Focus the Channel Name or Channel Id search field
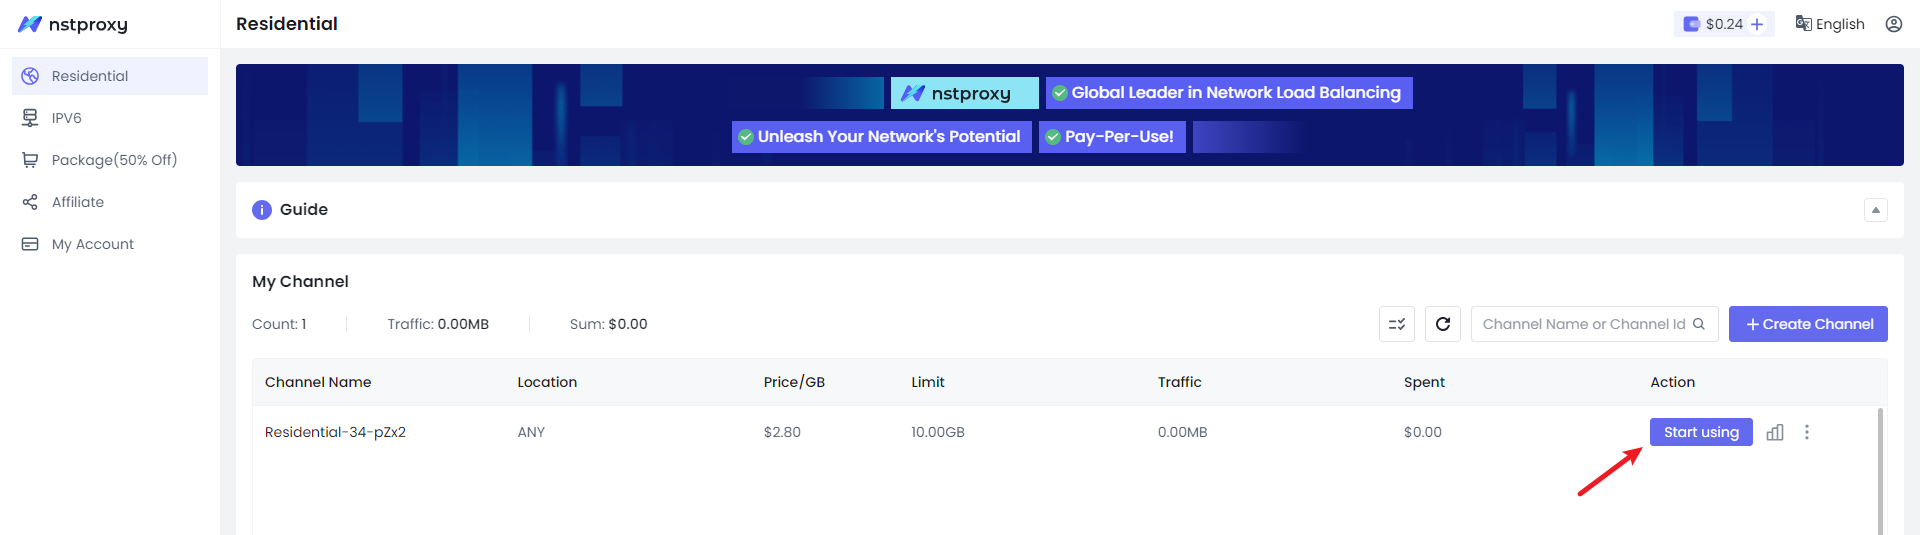This screenshot has width=1920, height=535. [x=1595, y=324]
